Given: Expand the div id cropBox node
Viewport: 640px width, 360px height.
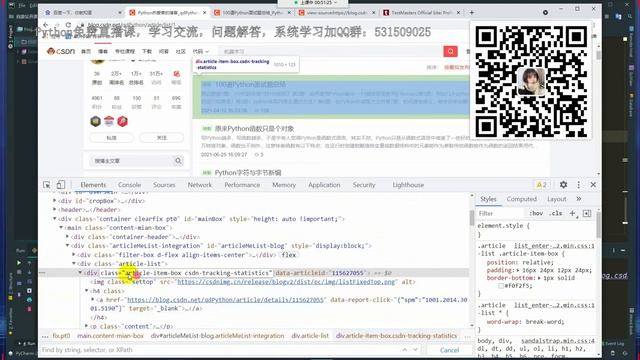Looking at the screenshot, I should point(55,201).
